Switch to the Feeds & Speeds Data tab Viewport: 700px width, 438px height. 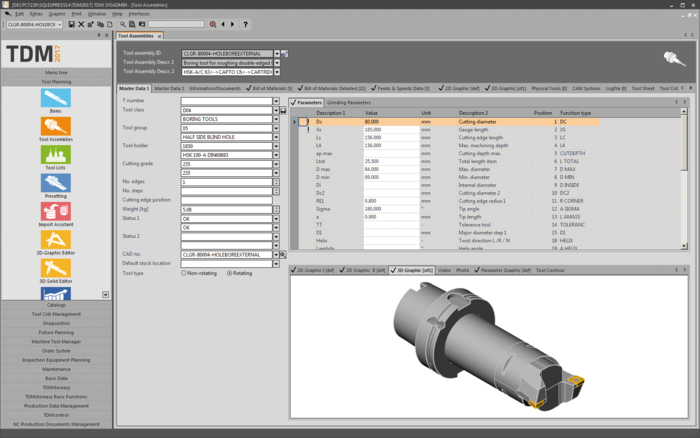(400, 88)
